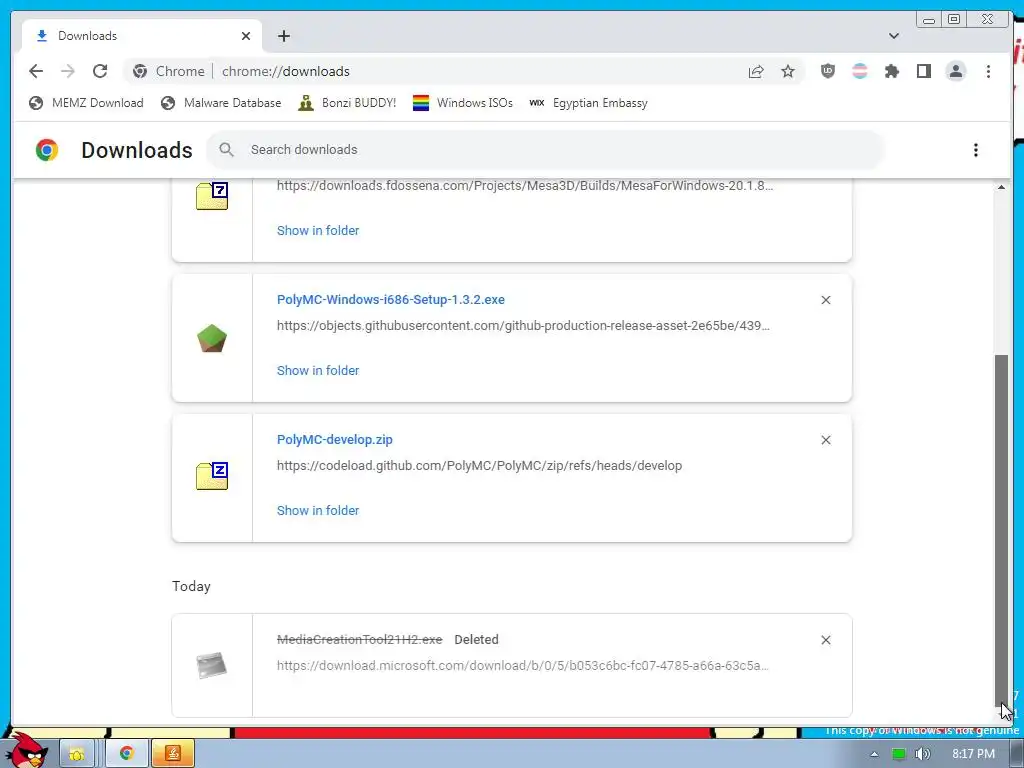
Task: Open the tab search dropdown chevron
Action: pos(894,36)
